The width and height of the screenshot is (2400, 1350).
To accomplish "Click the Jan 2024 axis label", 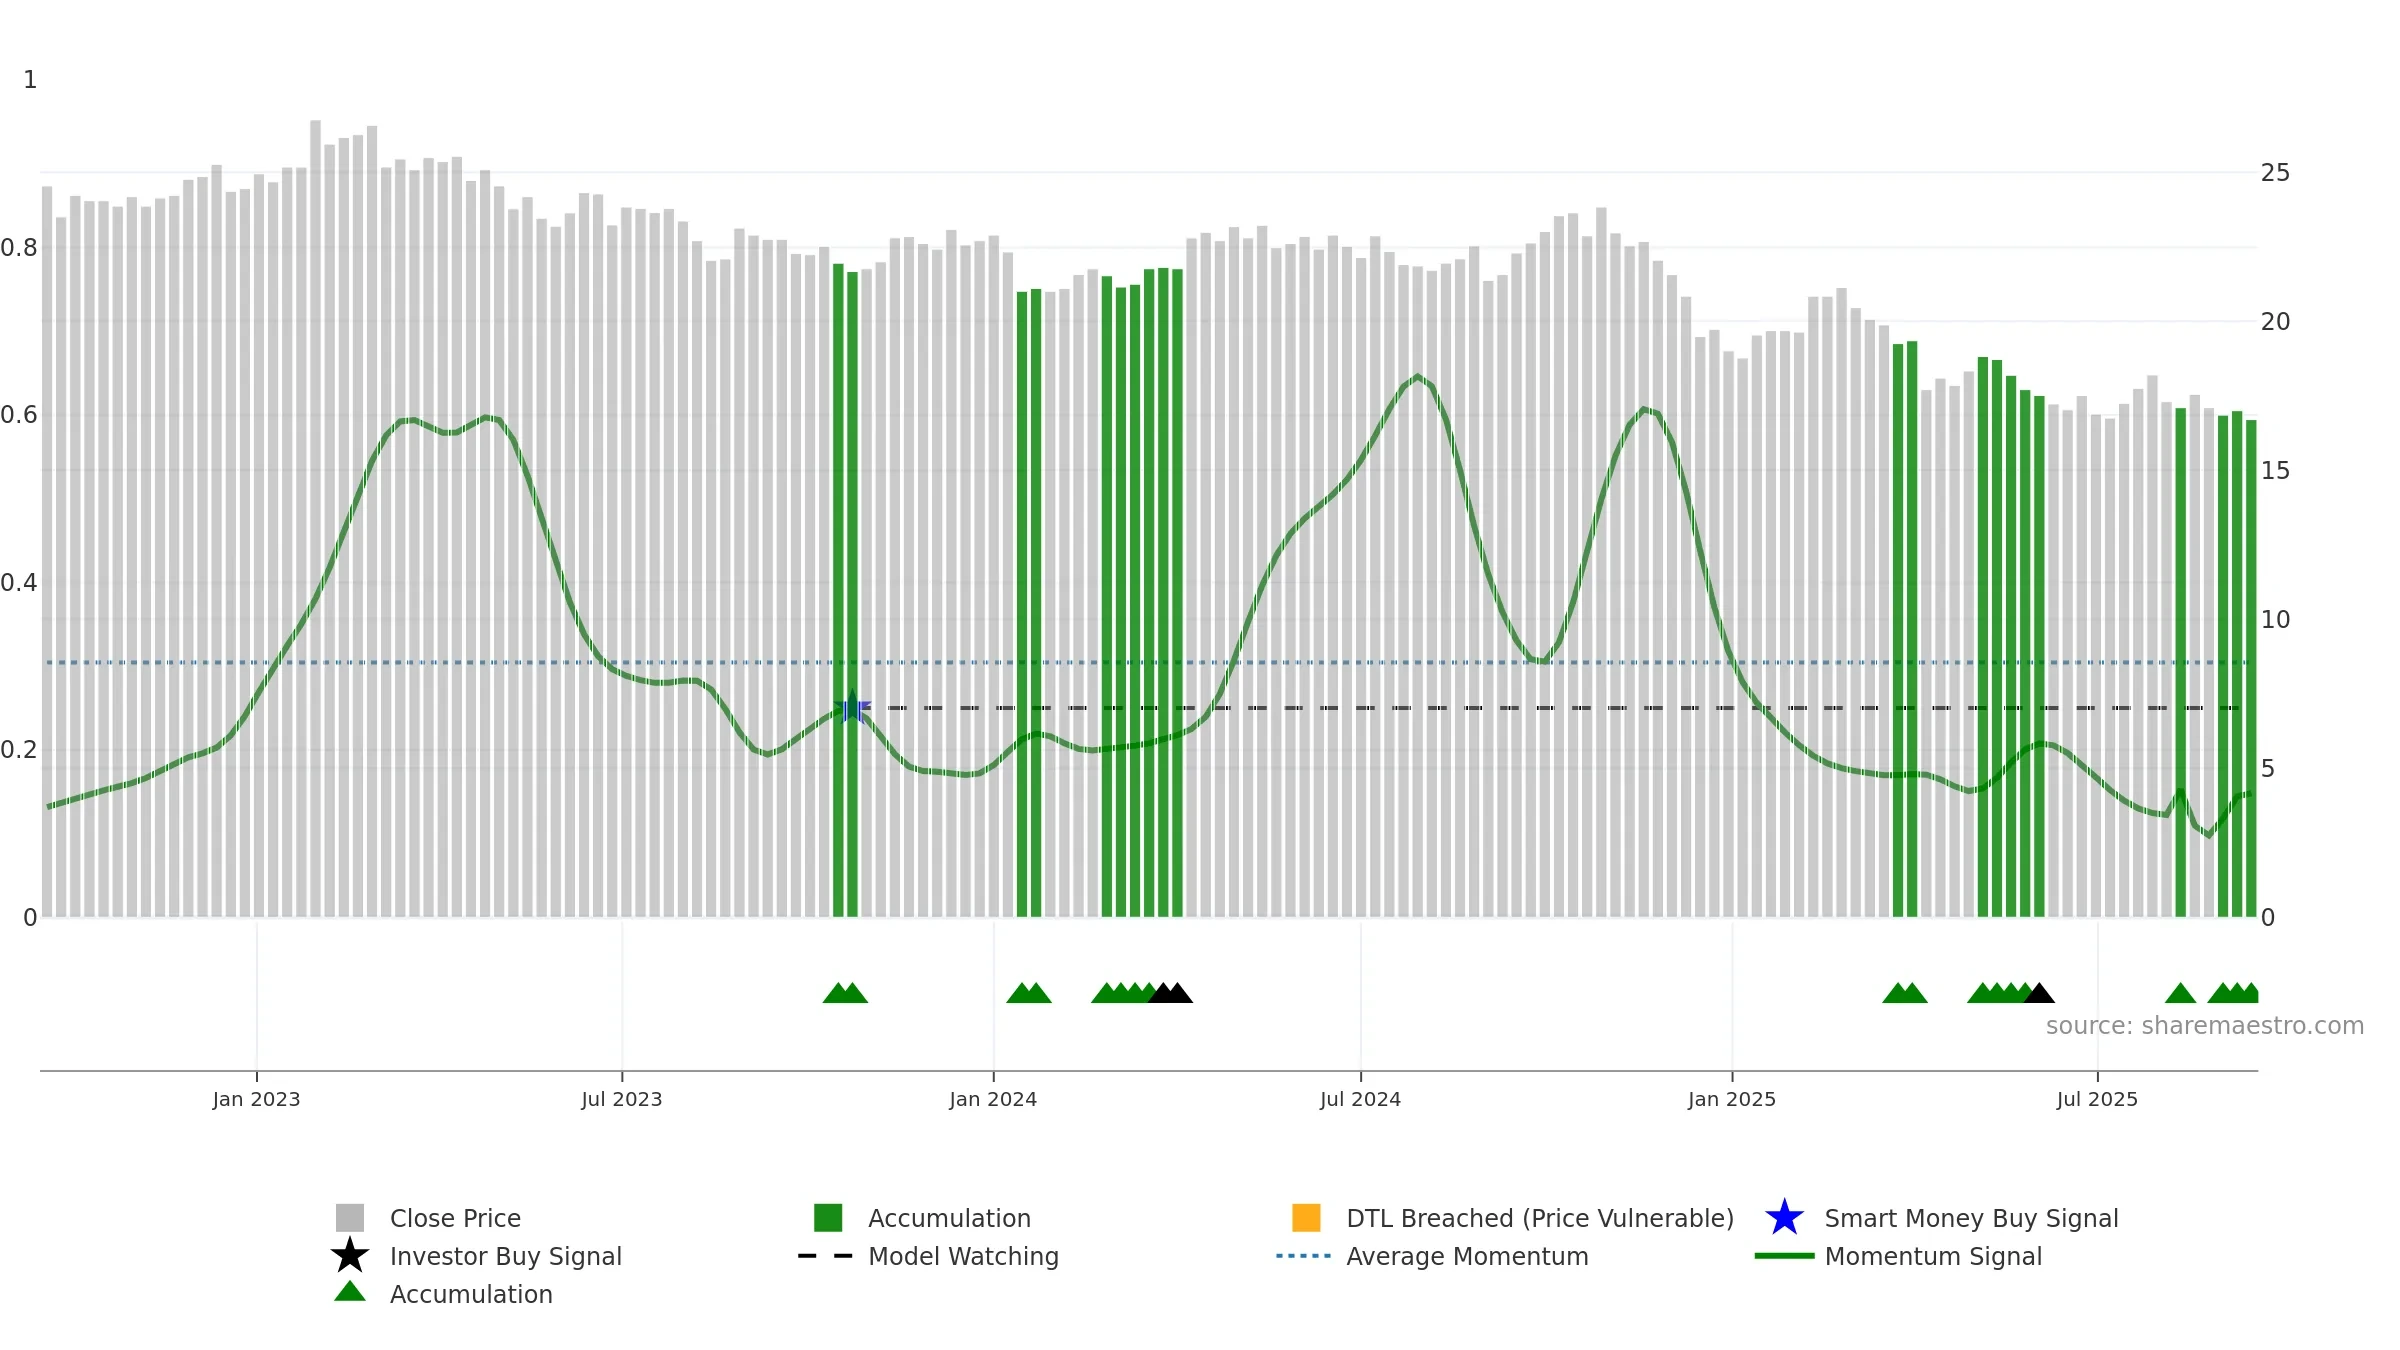I will [993, 1100].
